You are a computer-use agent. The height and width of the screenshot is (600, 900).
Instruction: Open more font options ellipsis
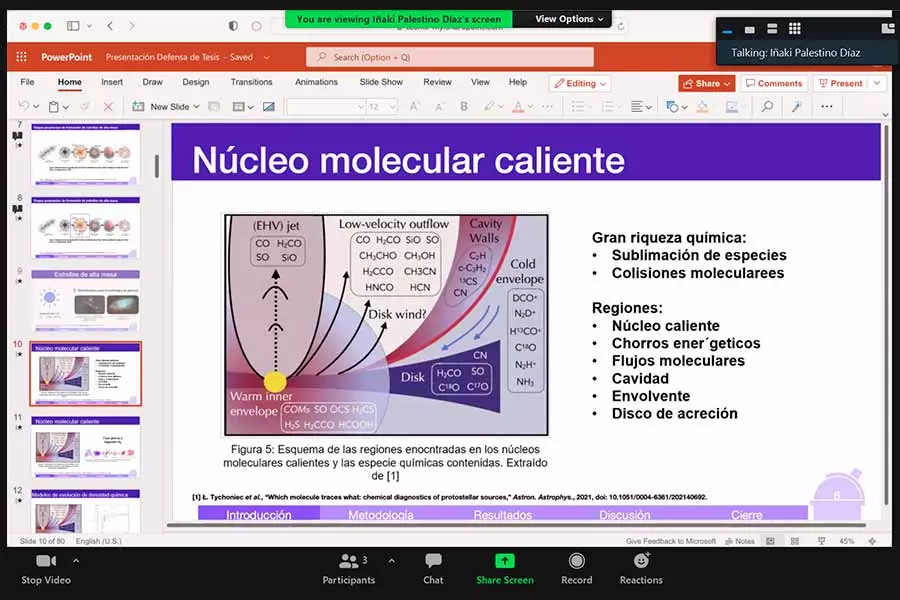[x=548, y=106]
